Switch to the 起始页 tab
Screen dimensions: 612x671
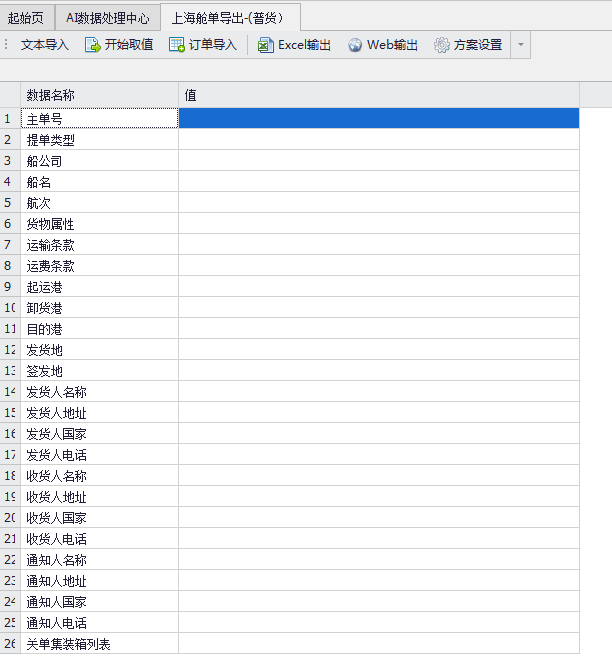pyautogui.click(x=26, y=18)
